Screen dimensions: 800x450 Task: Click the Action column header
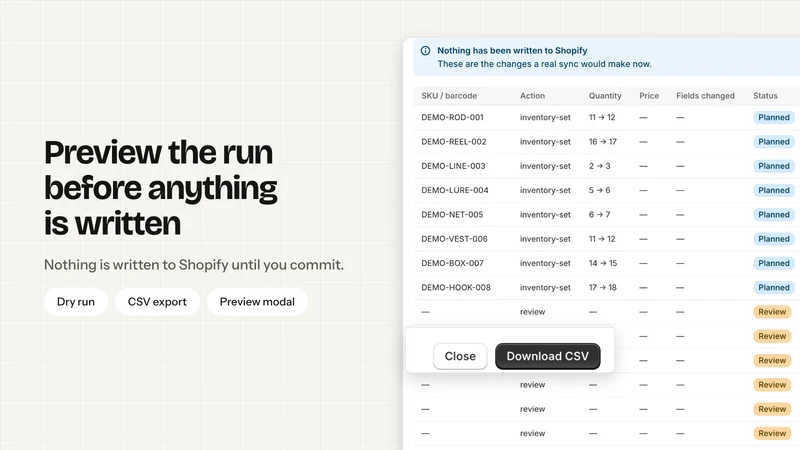coord(532,95)
